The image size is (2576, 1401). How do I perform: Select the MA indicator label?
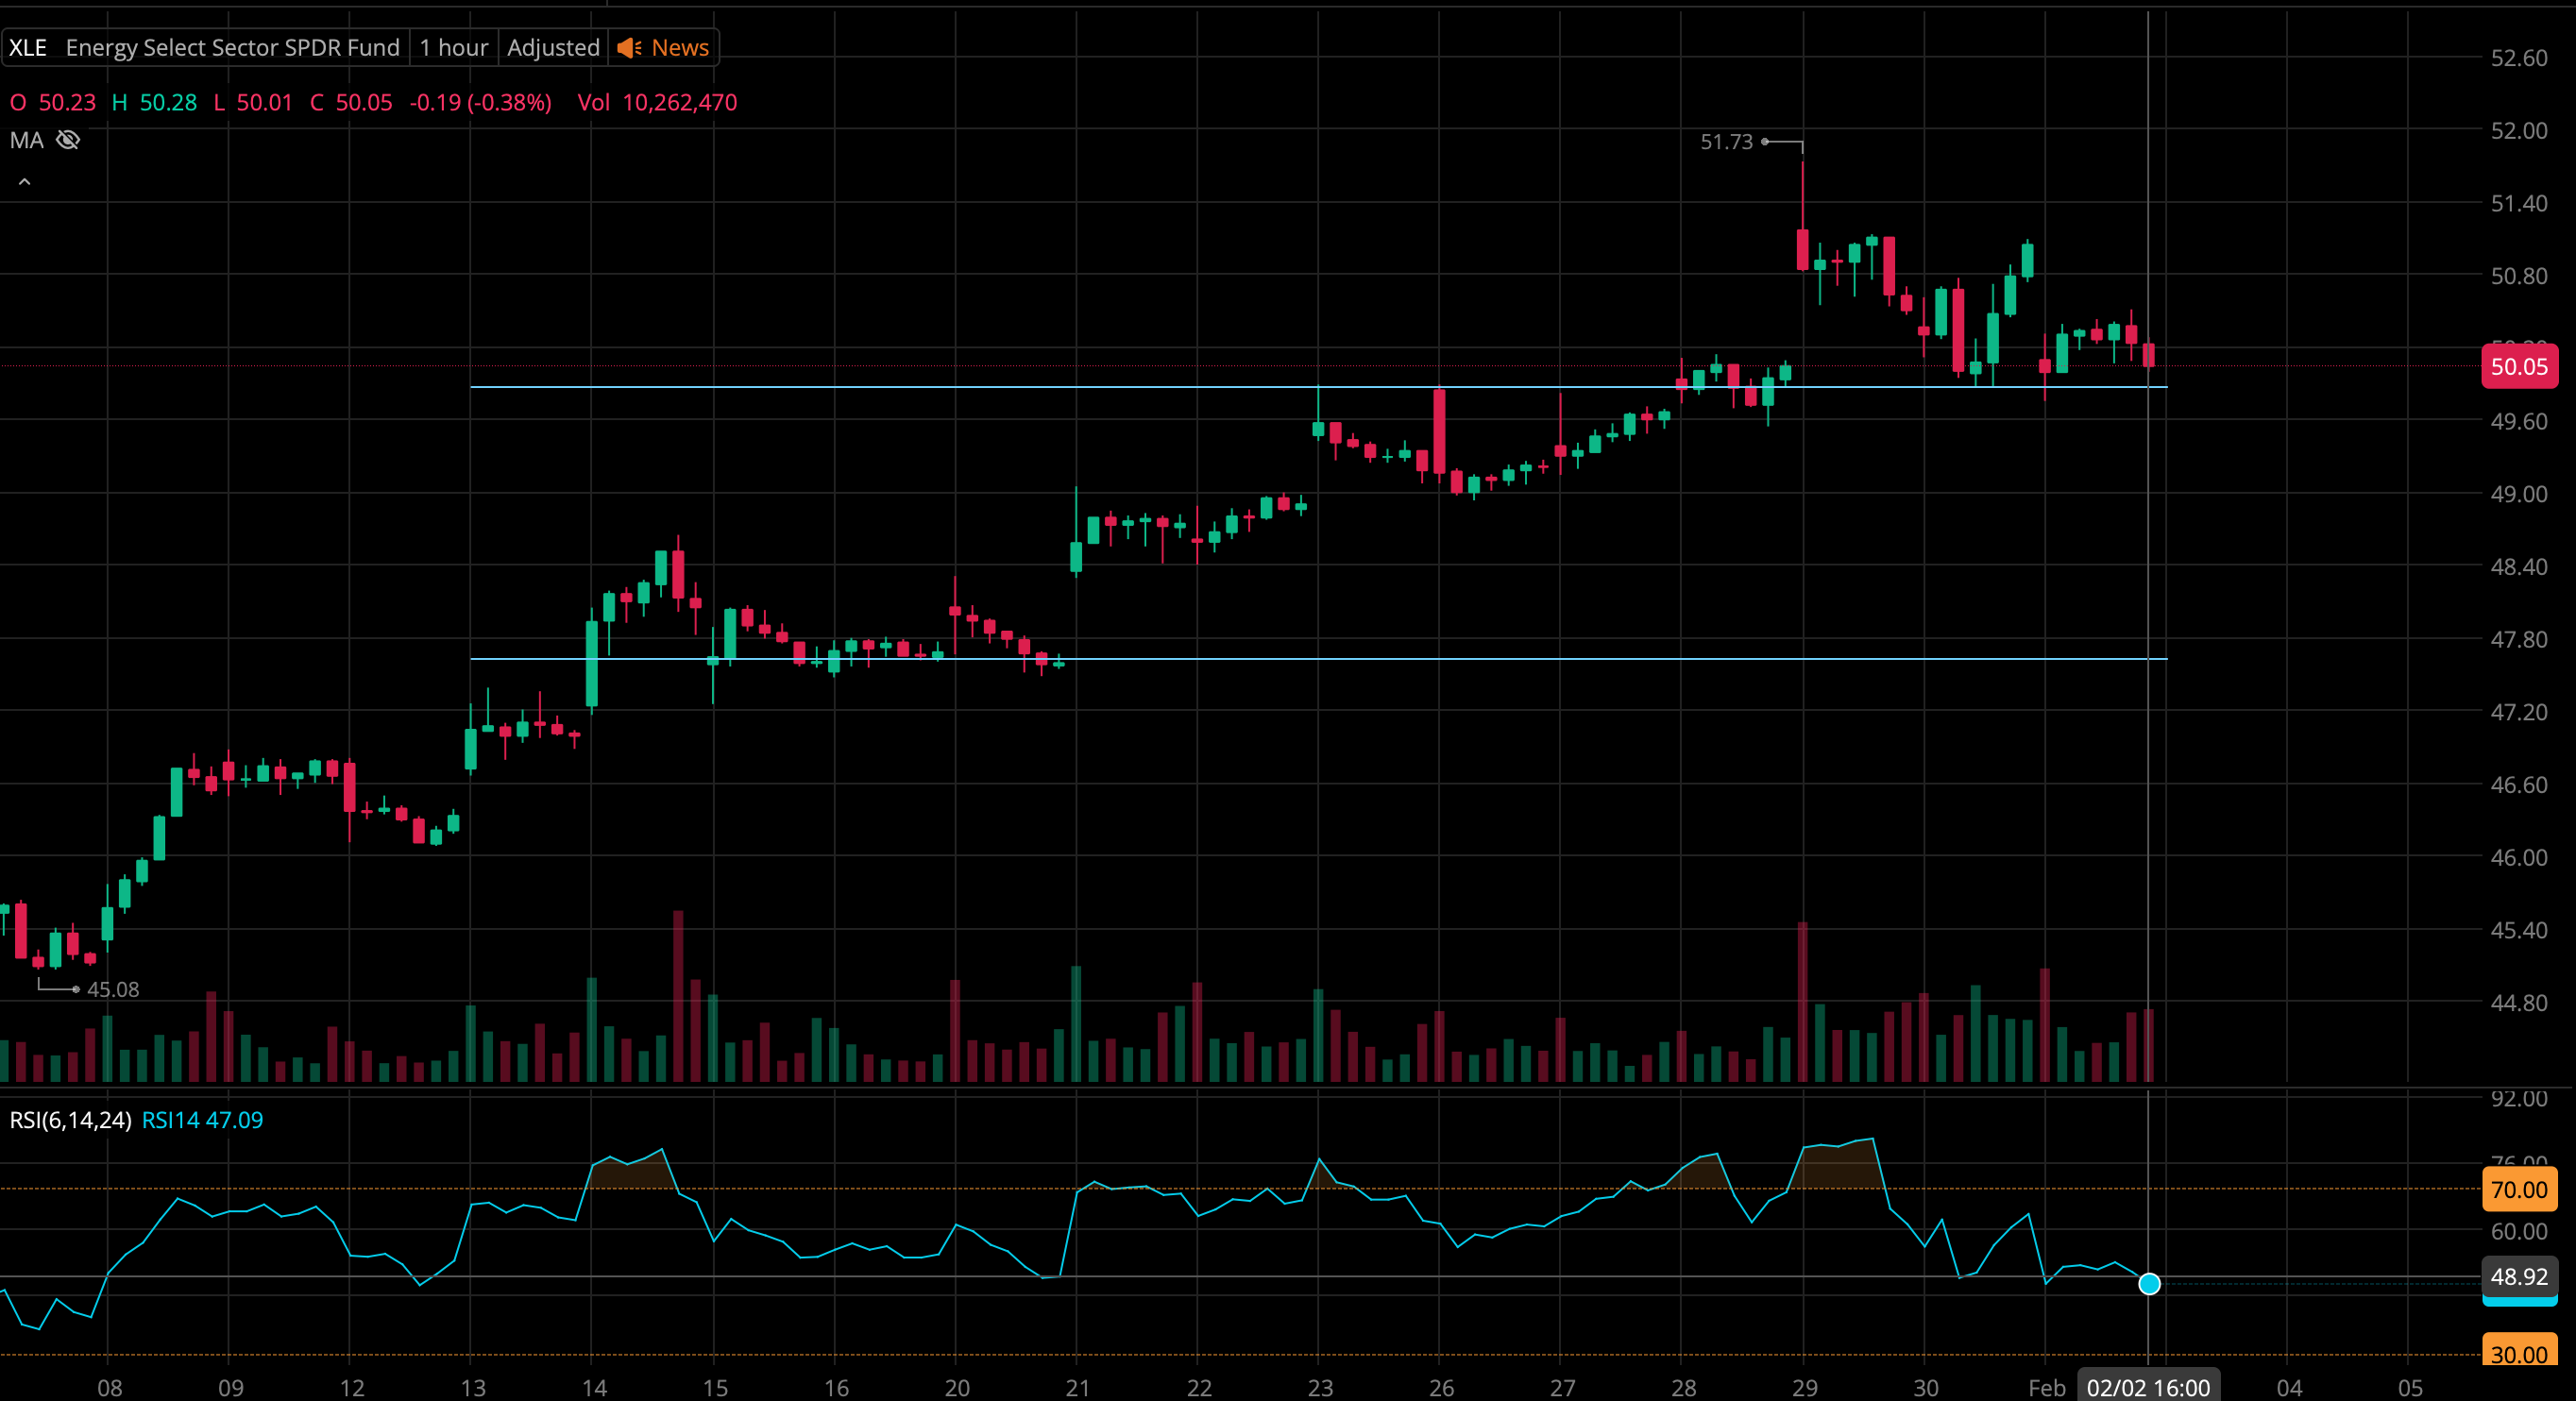point(27,140)
